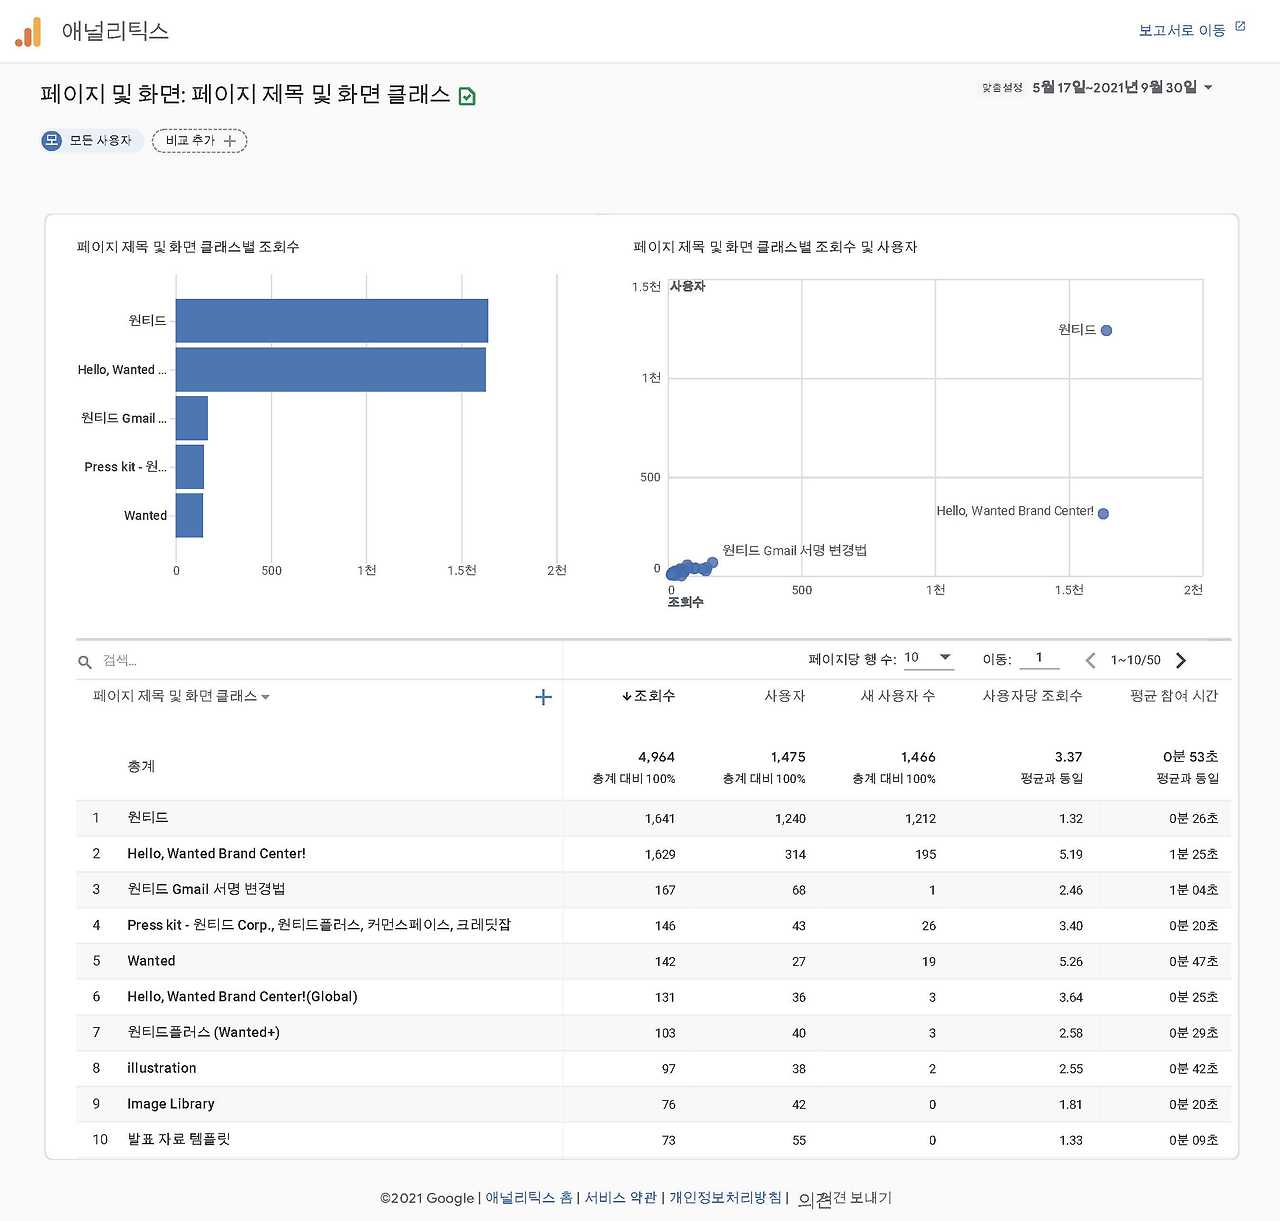The image size is (1280, 1221).
Task: Click the 이동 page number input
Action: [x=1040, y=658]
